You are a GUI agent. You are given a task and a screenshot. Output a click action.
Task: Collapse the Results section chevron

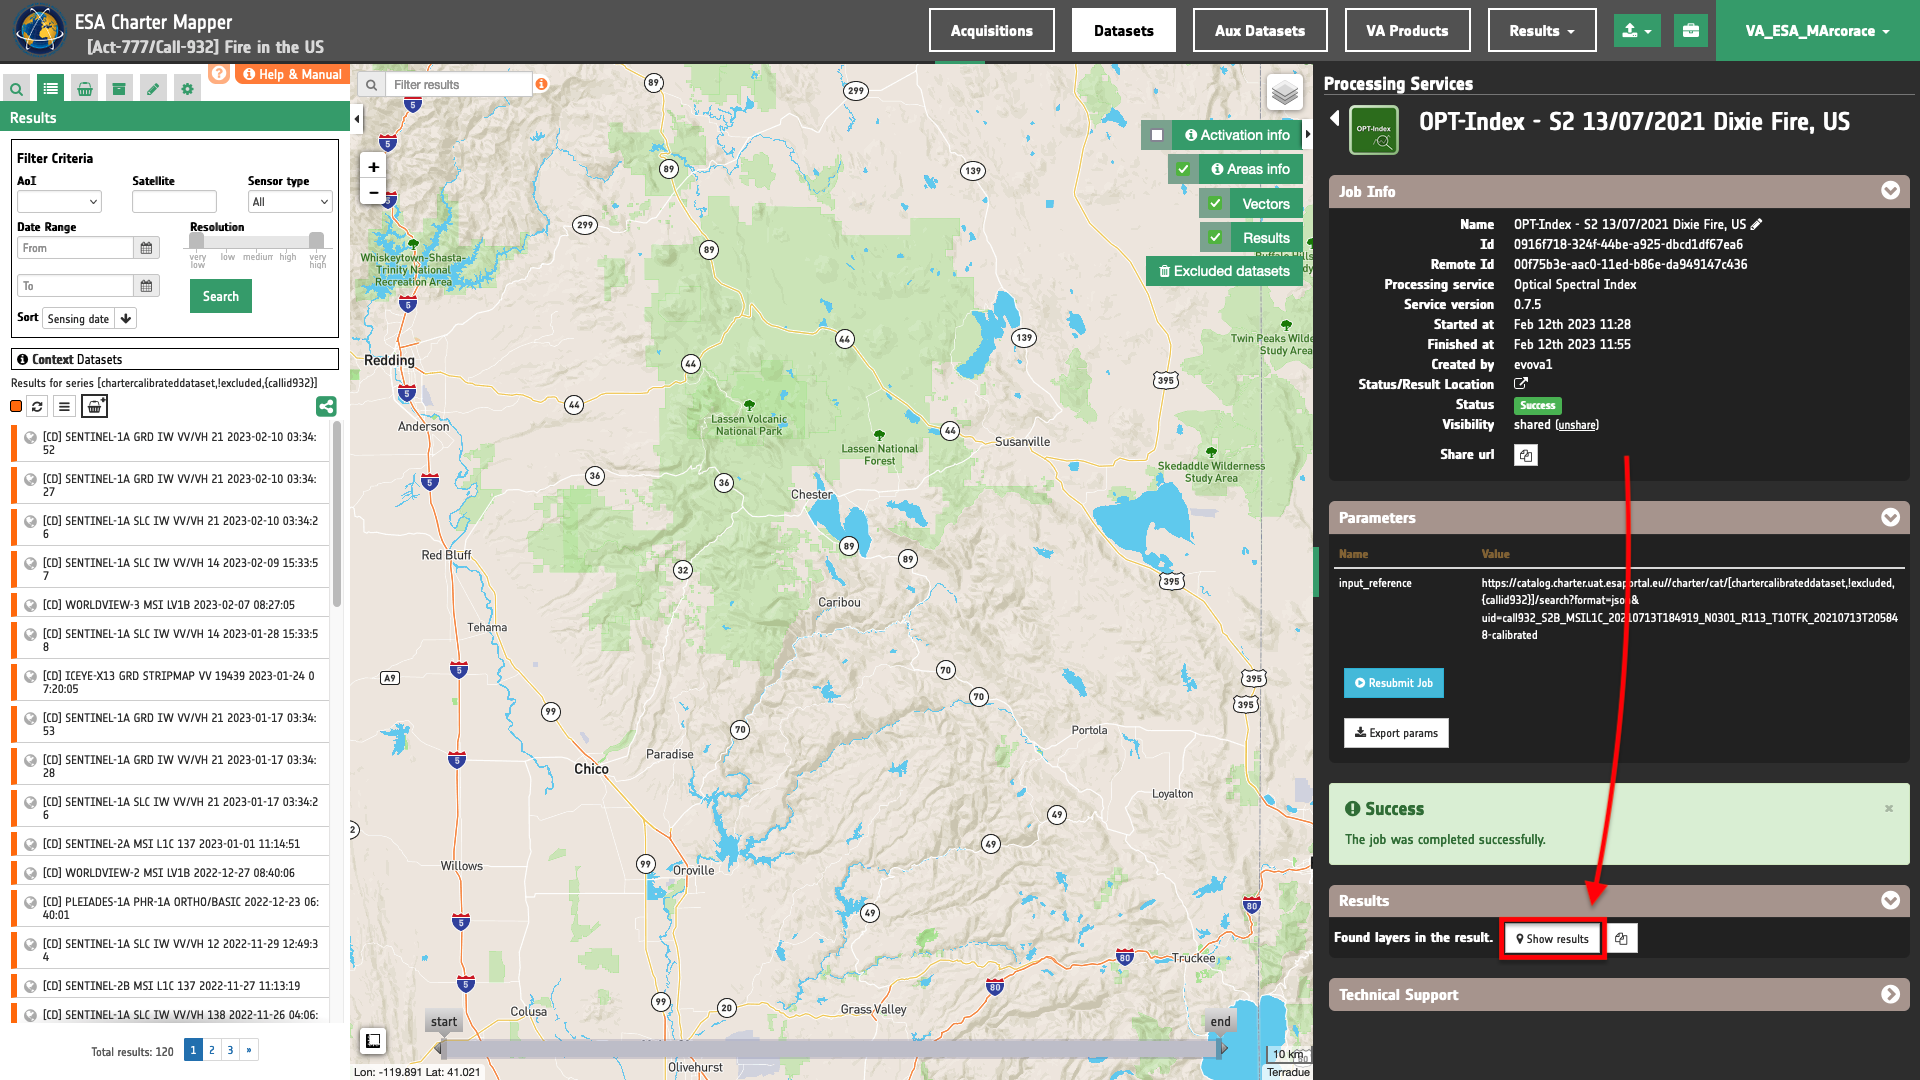coord(1890,900)
